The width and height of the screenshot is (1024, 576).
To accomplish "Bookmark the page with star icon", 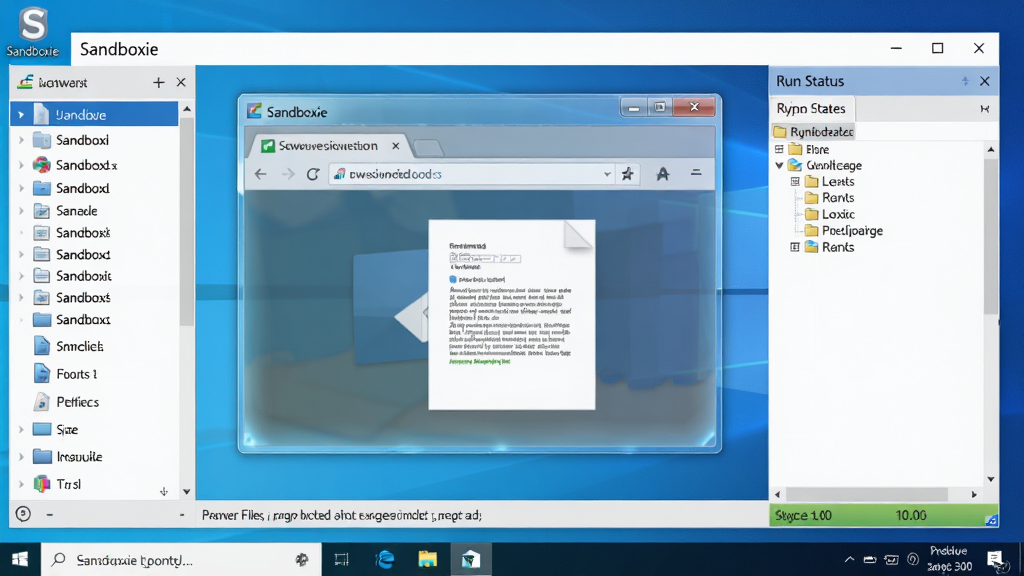I will [x=628, y=174].
